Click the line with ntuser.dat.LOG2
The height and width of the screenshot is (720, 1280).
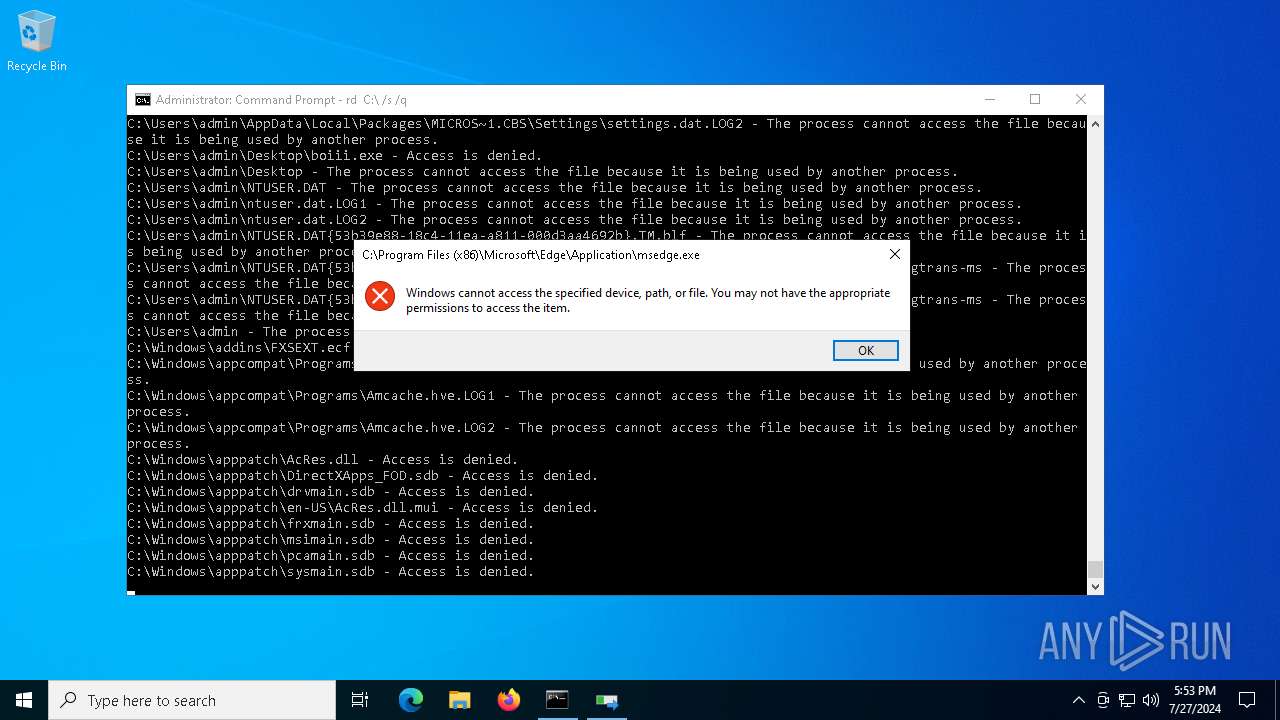(x=575, y=220)
